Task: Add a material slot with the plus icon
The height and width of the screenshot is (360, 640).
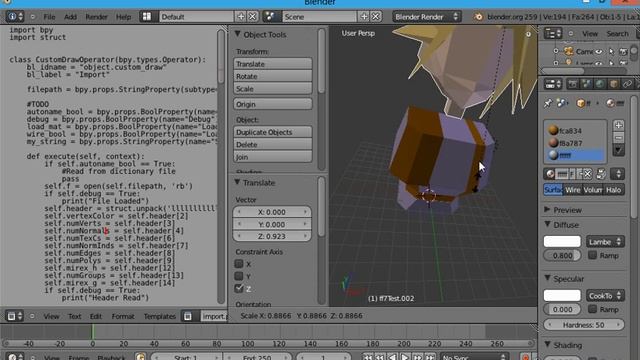Action: (618, 125)
